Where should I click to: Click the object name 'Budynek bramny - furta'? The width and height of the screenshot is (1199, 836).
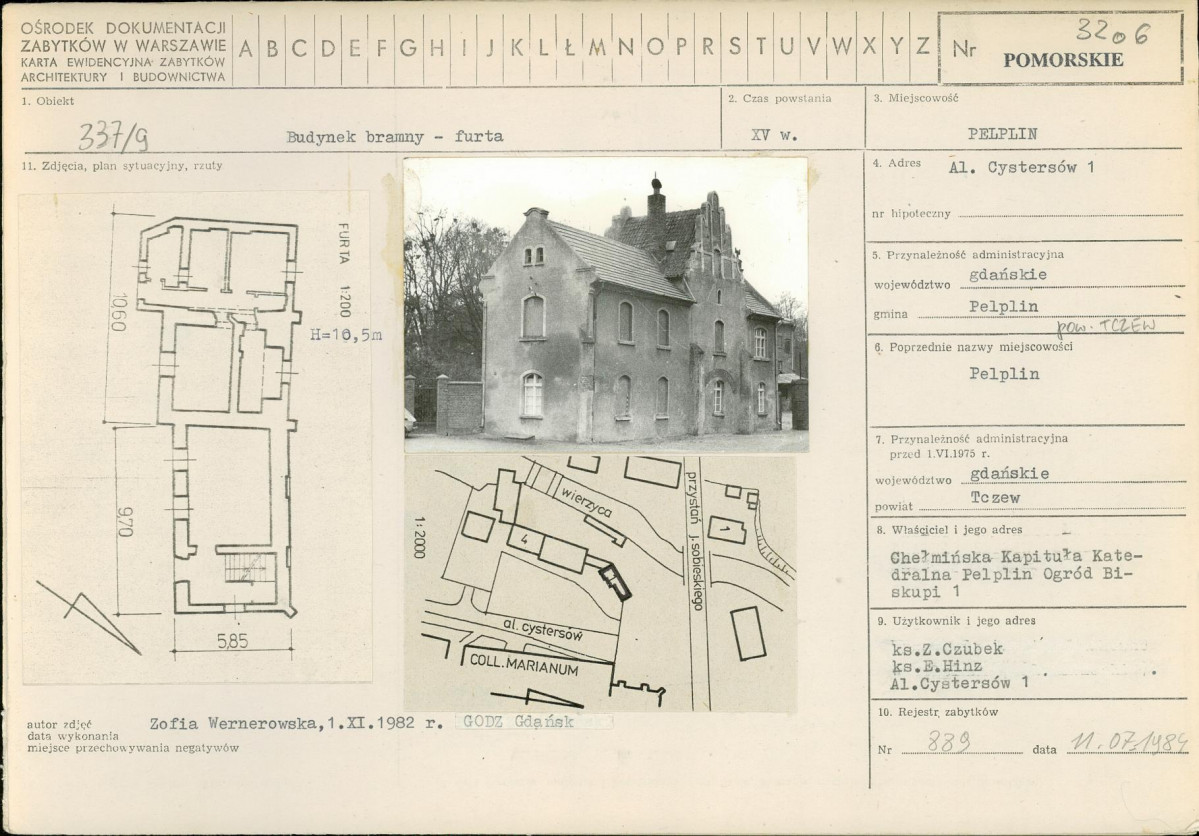[x=394, y=136]
